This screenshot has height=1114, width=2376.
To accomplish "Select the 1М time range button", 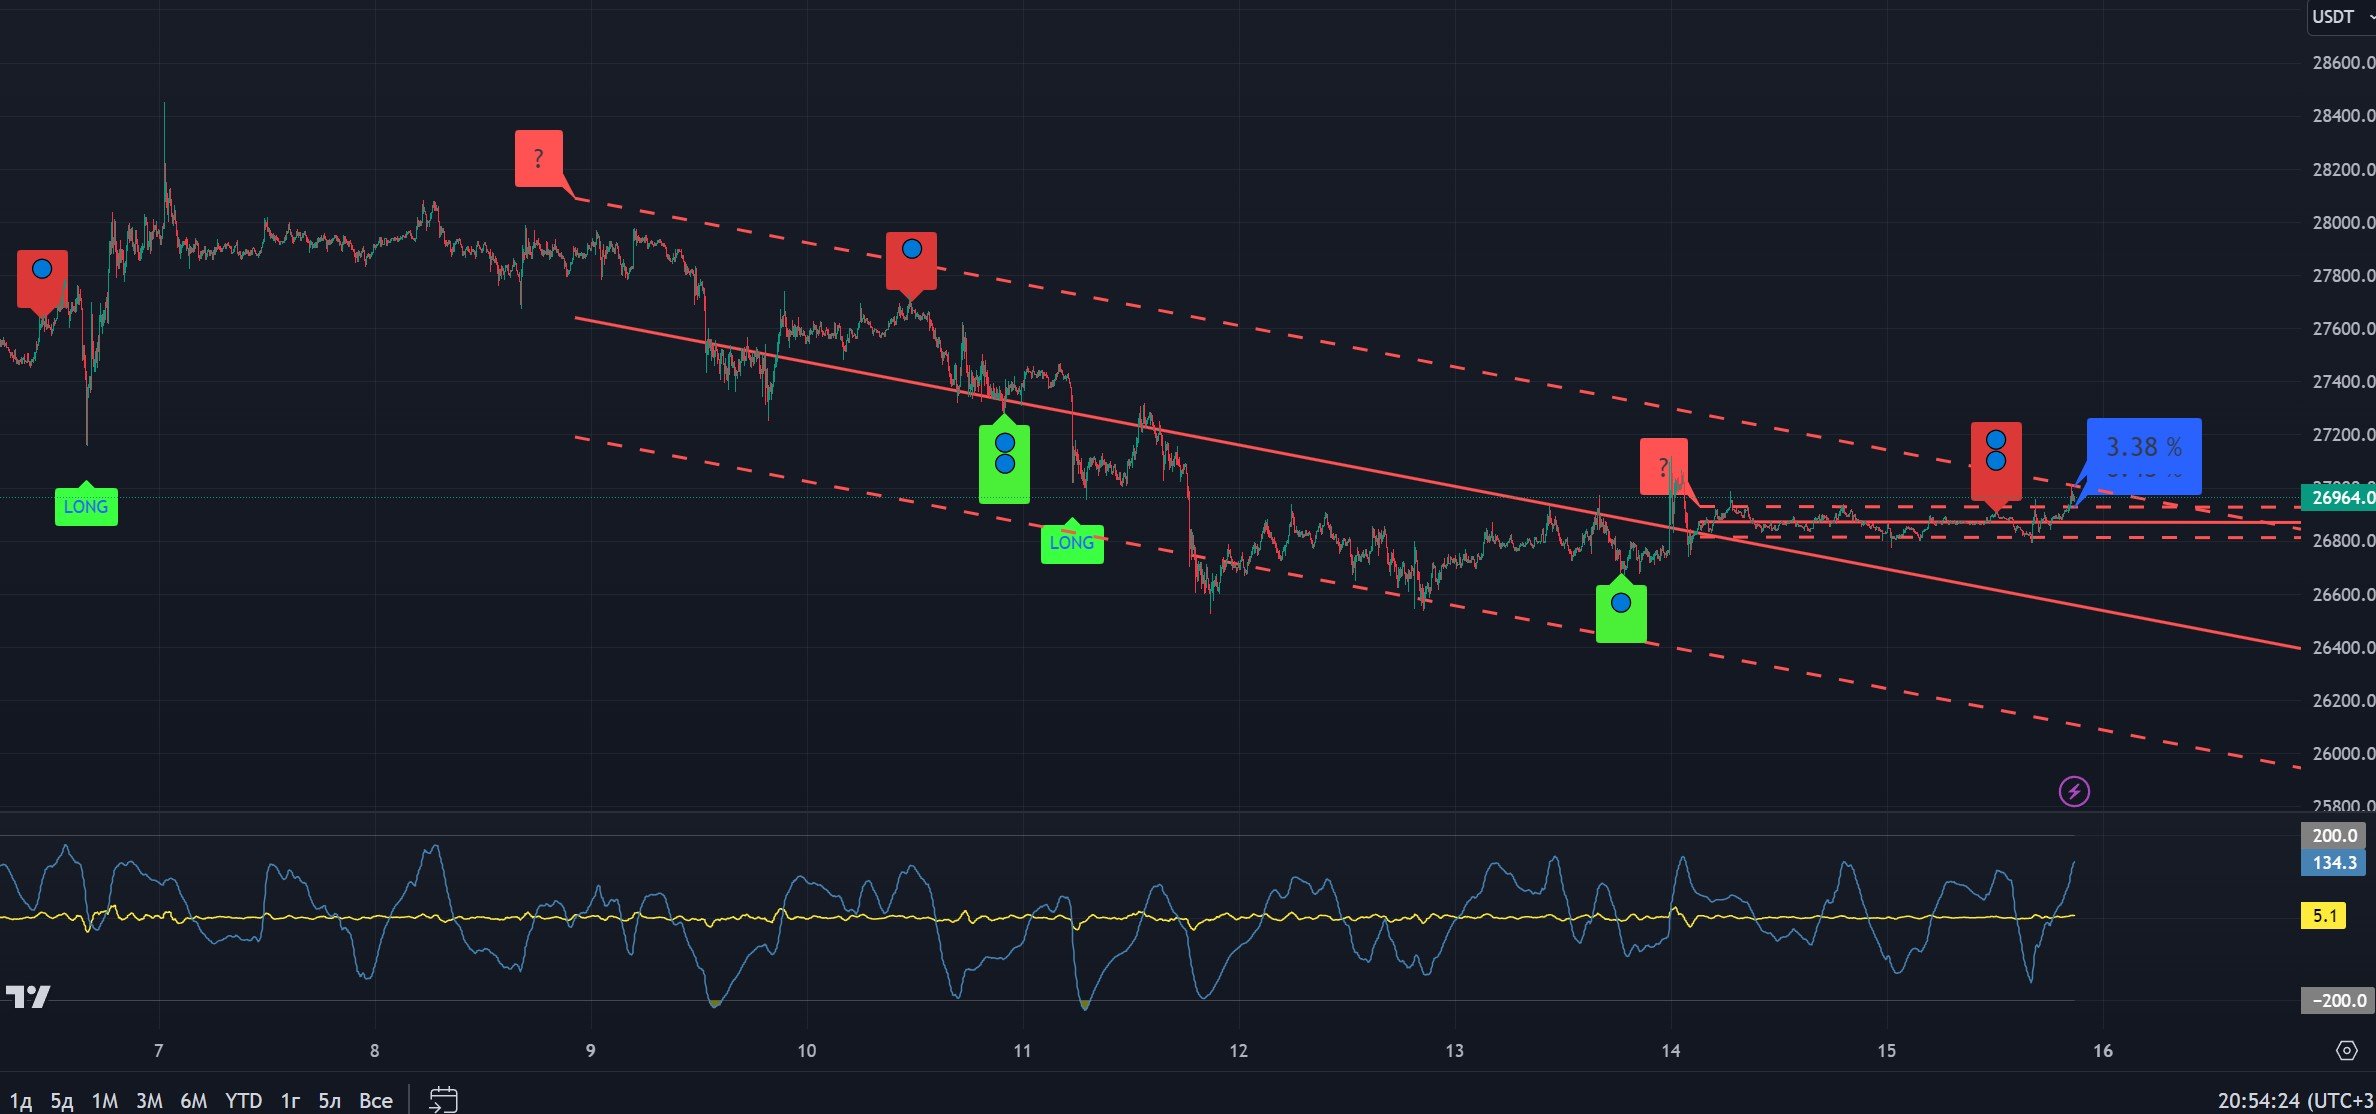I will tap(105, 1101).
